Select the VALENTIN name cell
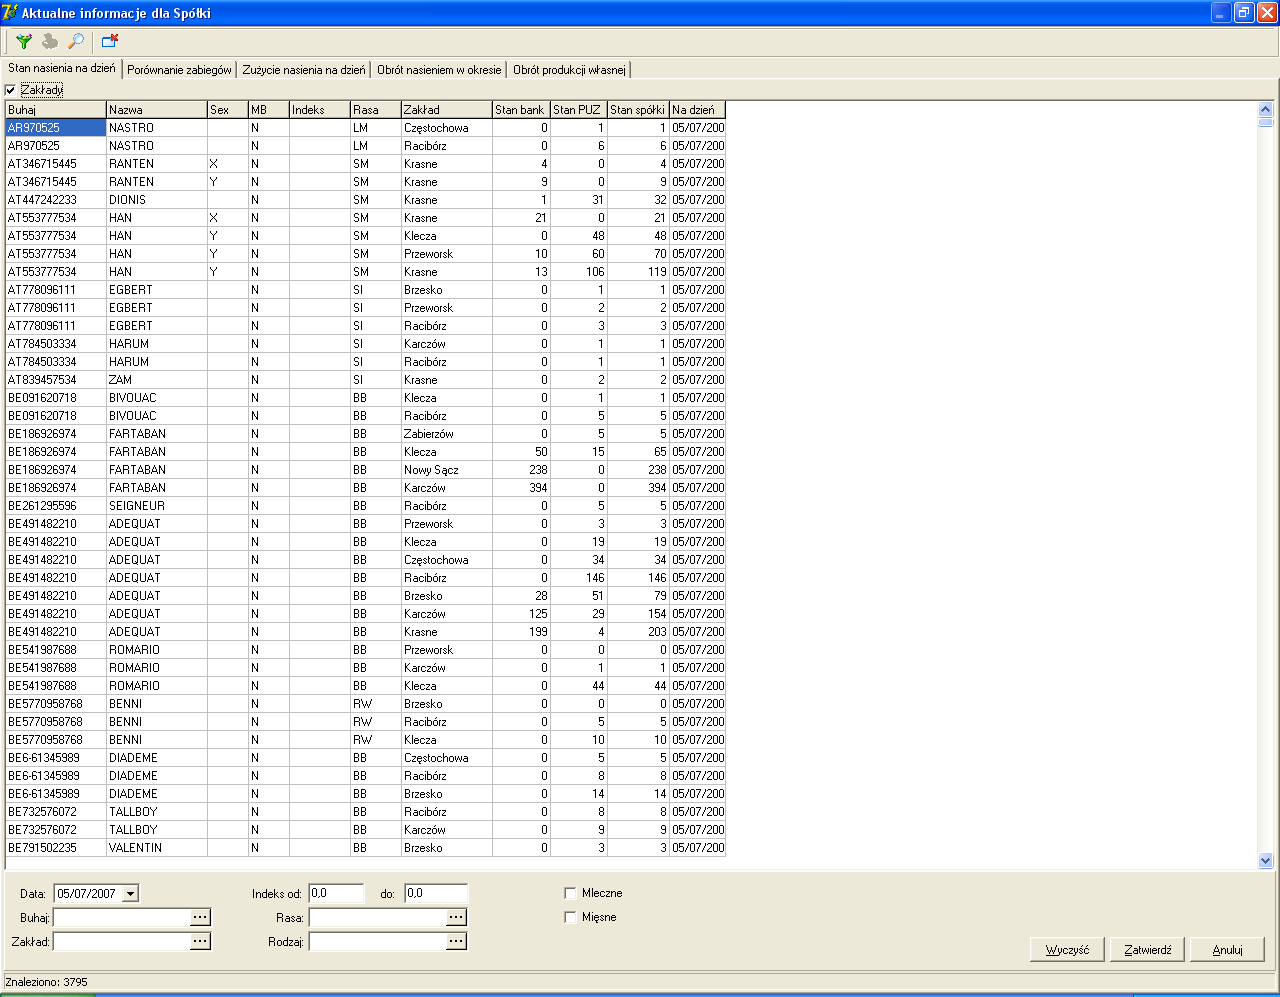 (157, 848)
